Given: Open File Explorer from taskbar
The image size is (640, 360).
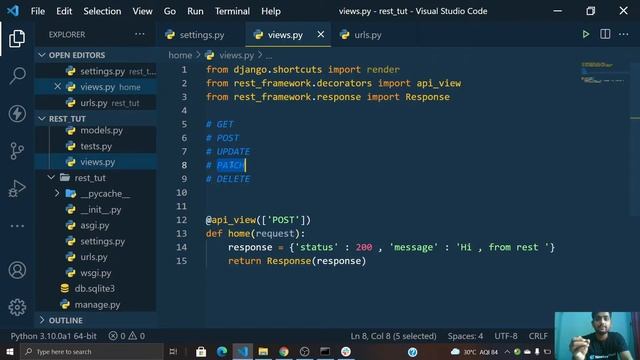Looking at the screenshot, I should tap(263, 351).
